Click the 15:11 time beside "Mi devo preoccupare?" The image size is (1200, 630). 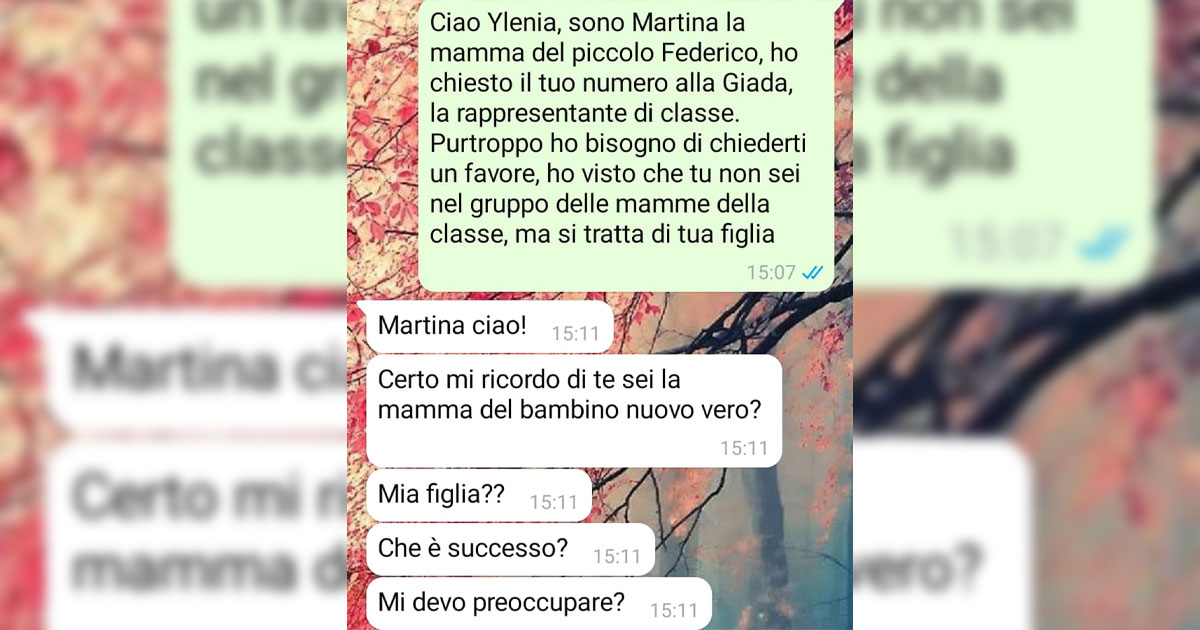click(x=674, y=610)
